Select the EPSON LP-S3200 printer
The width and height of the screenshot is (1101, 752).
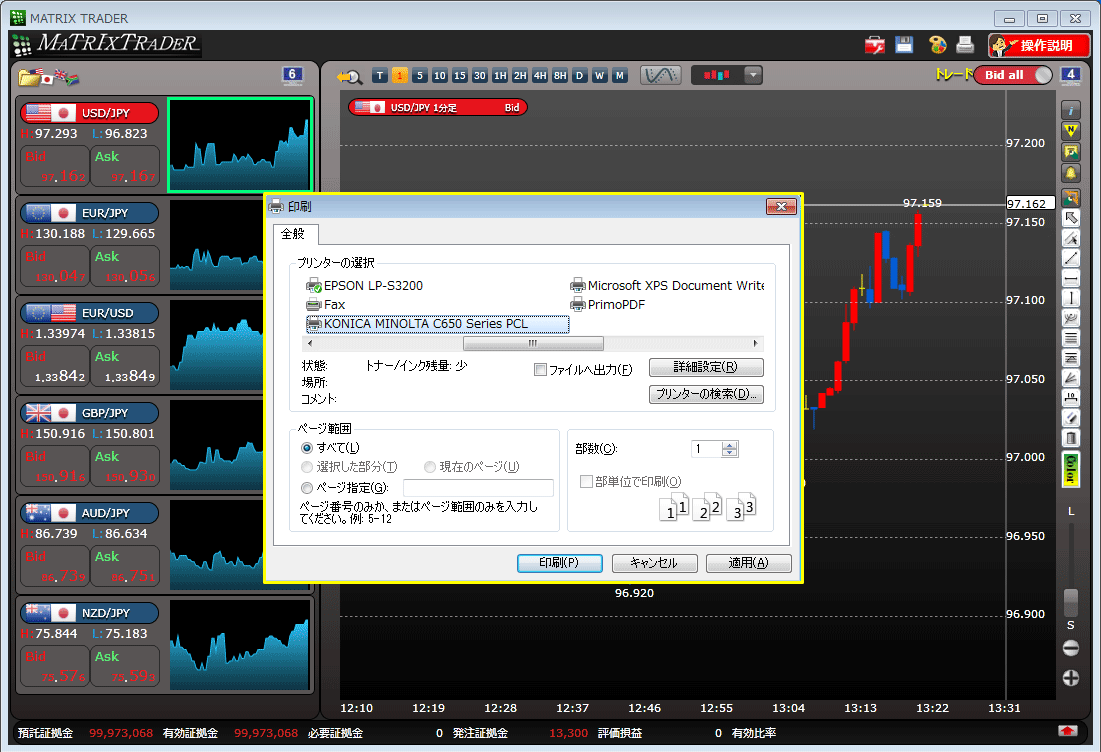point(365,286)
